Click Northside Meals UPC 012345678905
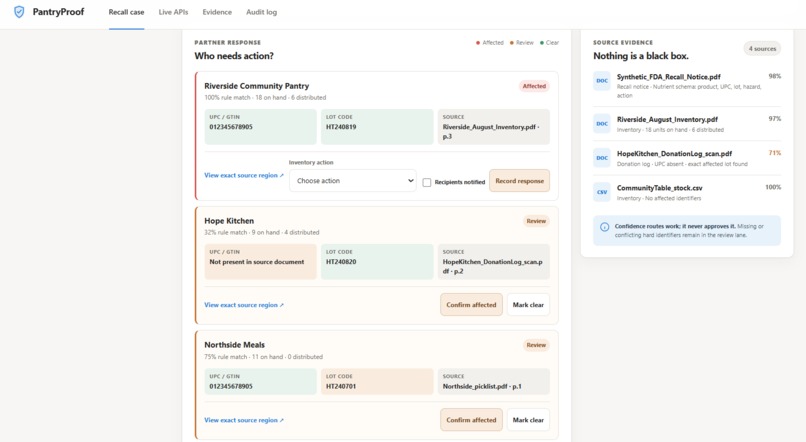This screenshot has height=442, width=806. 231,386
